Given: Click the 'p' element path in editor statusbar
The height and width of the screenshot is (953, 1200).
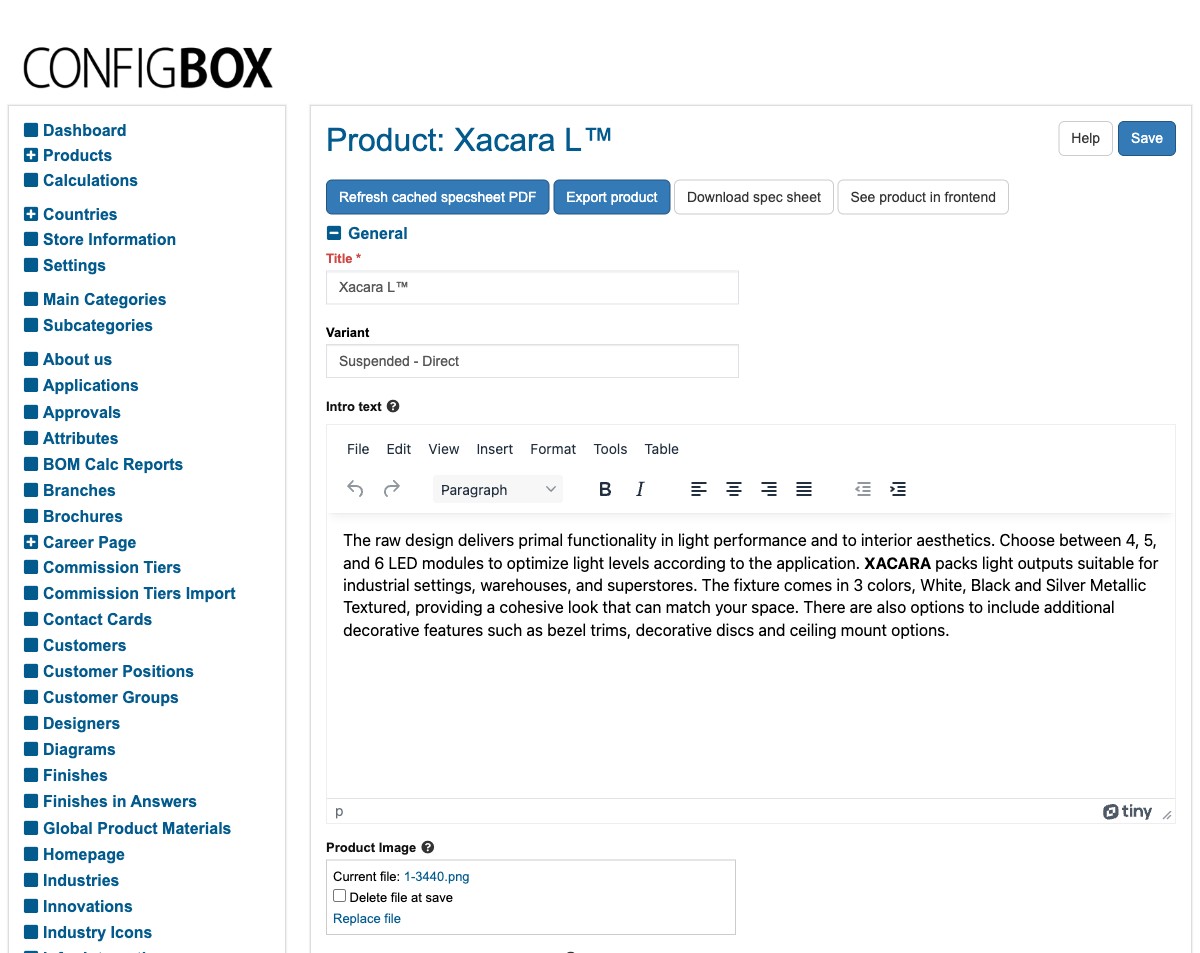Looking at the screenshot, I should pos(339,812).
